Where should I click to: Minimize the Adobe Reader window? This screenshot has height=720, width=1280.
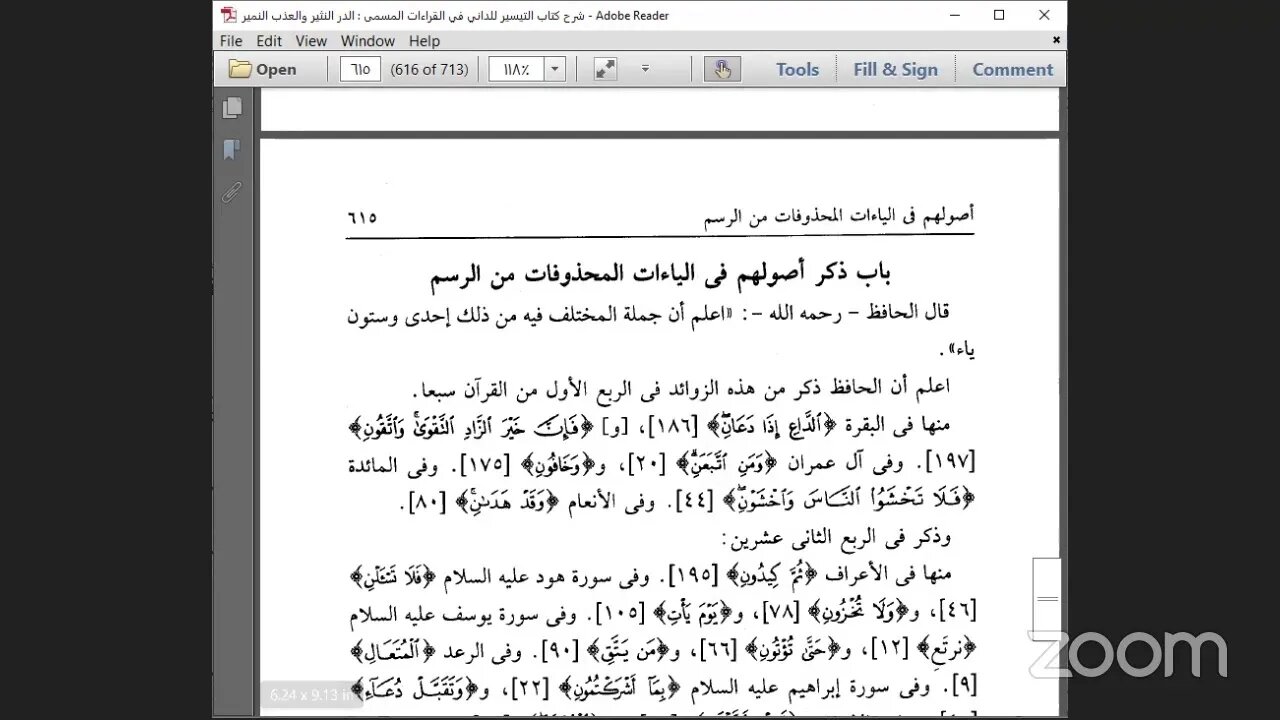pos(953,15)
